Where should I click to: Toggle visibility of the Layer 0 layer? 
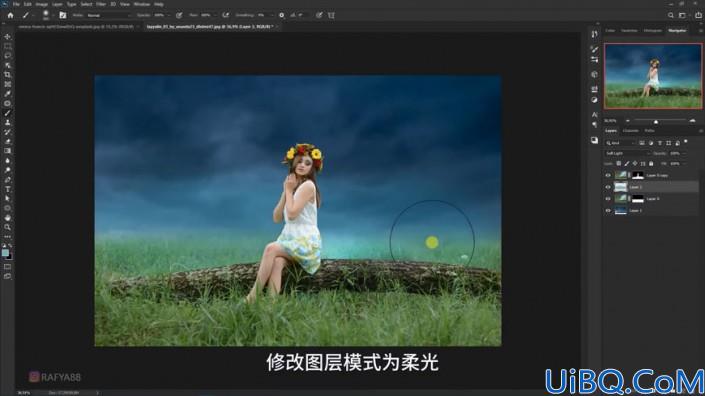(x=608, y=199)
